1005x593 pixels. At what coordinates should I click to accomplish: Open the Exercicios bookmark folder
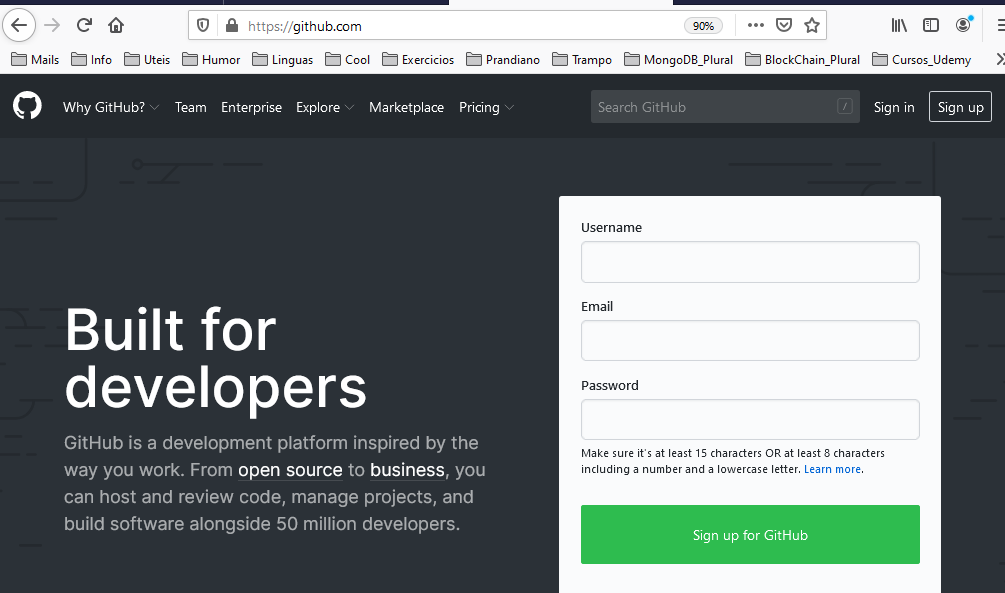click(x=418, y=60)
